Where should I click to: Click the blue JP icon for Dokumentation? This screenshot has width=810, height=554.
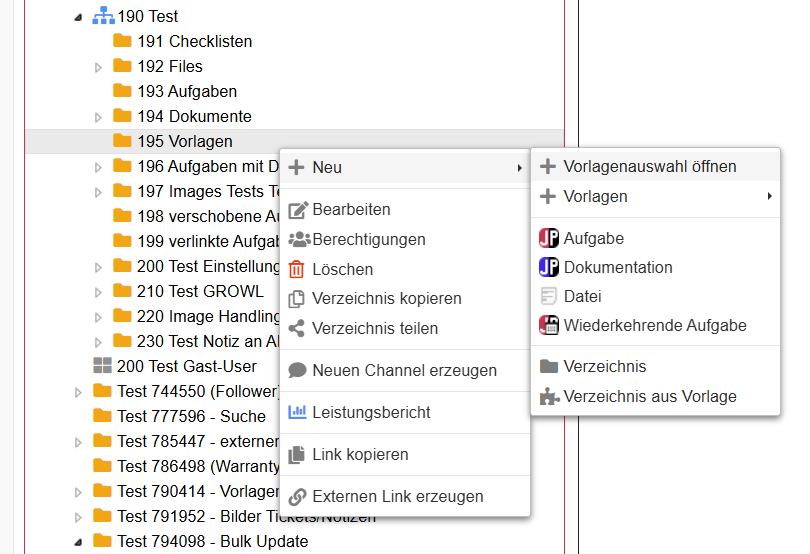coord(549,267)
